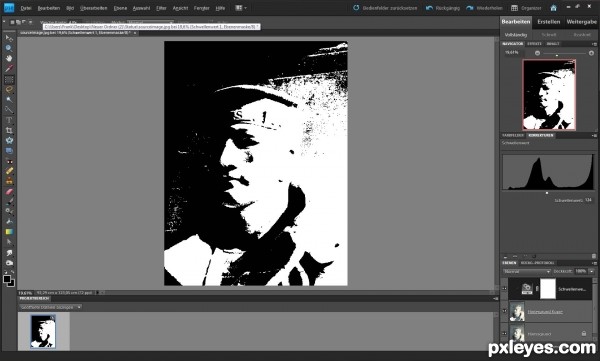Switch to the Weitergabe tab
Screen dimensions: 600x361
(581, 22)
